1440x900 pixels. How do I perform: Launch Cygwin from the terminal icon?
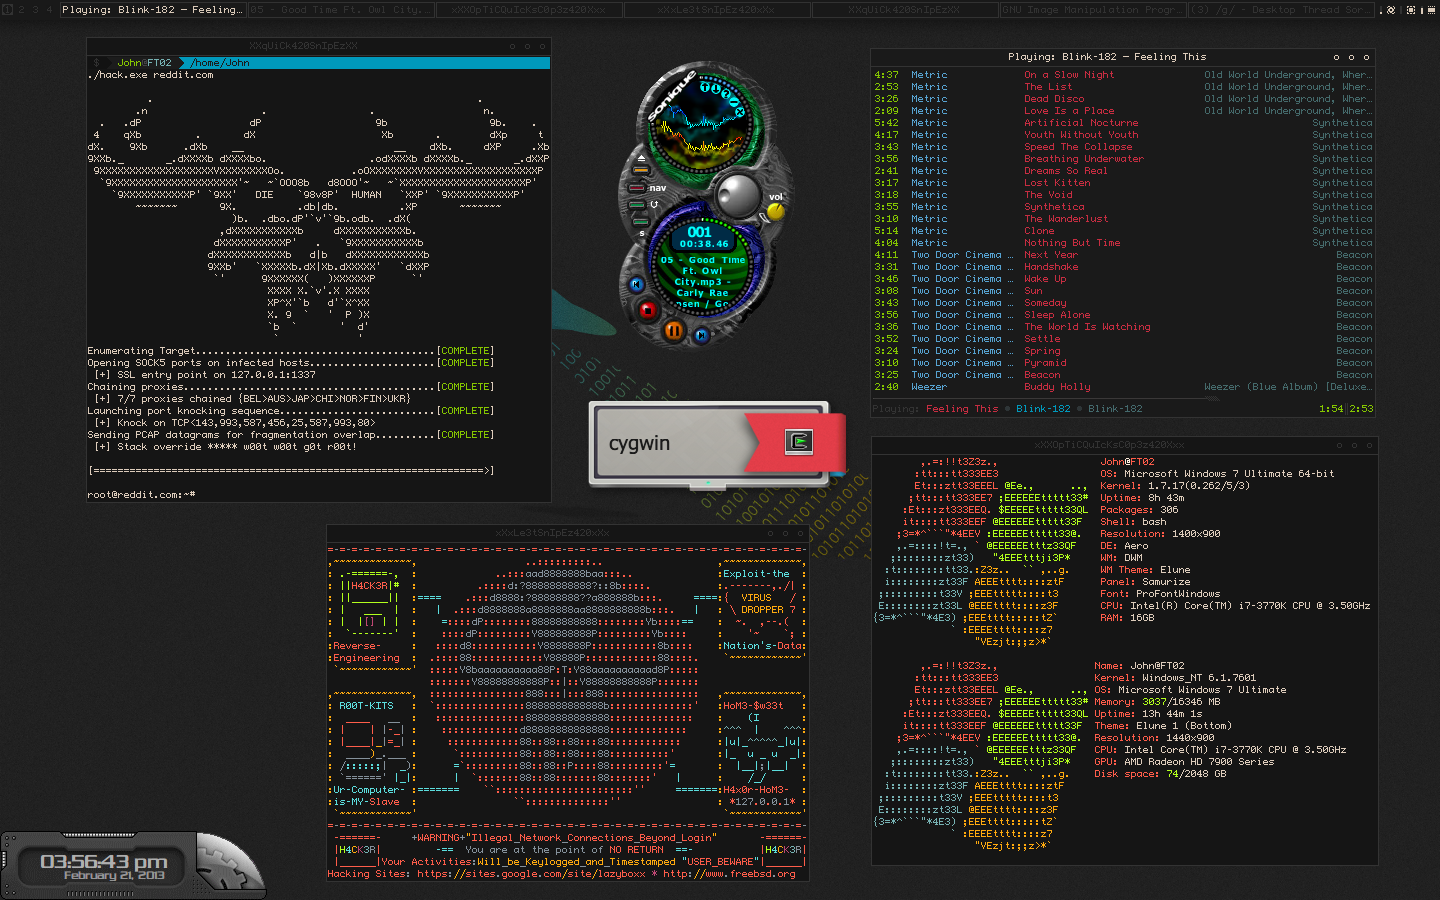tap(798, 442)
